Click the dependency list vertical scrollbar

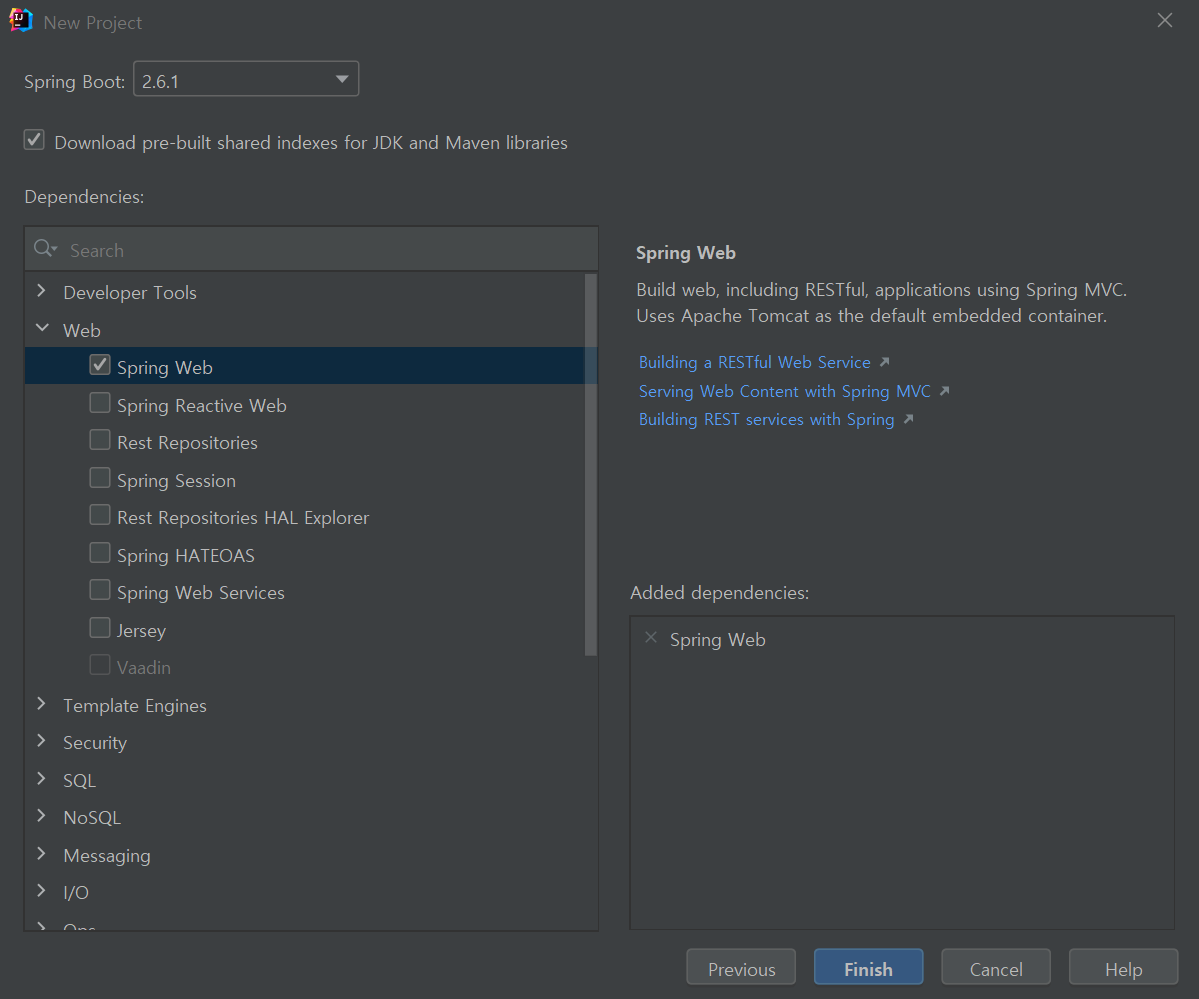tap(590, 464)
